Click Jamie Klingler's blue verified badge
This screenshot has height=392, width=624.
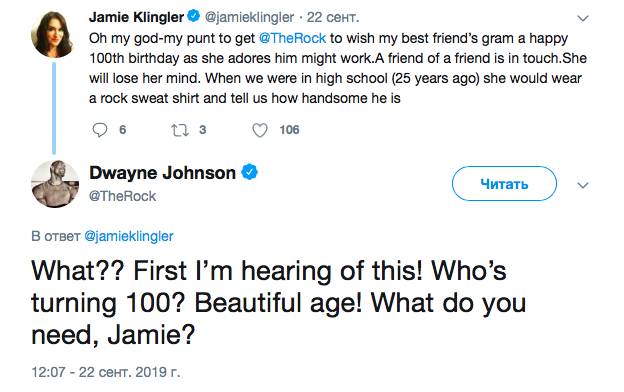click(x=193, y=16)
